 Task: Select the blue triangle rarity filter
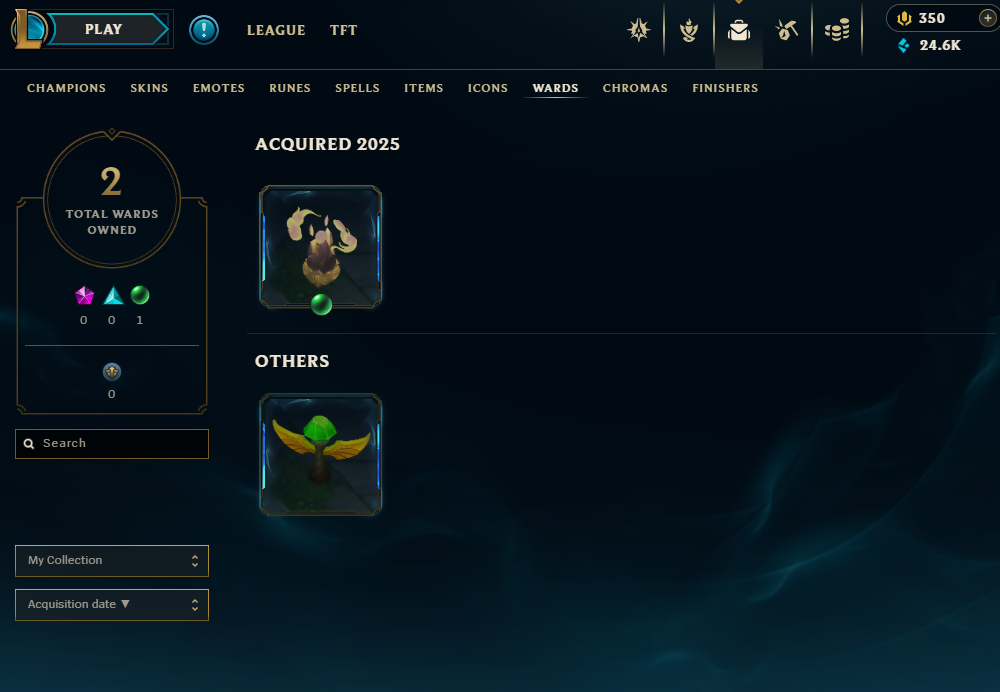(113, 295)
